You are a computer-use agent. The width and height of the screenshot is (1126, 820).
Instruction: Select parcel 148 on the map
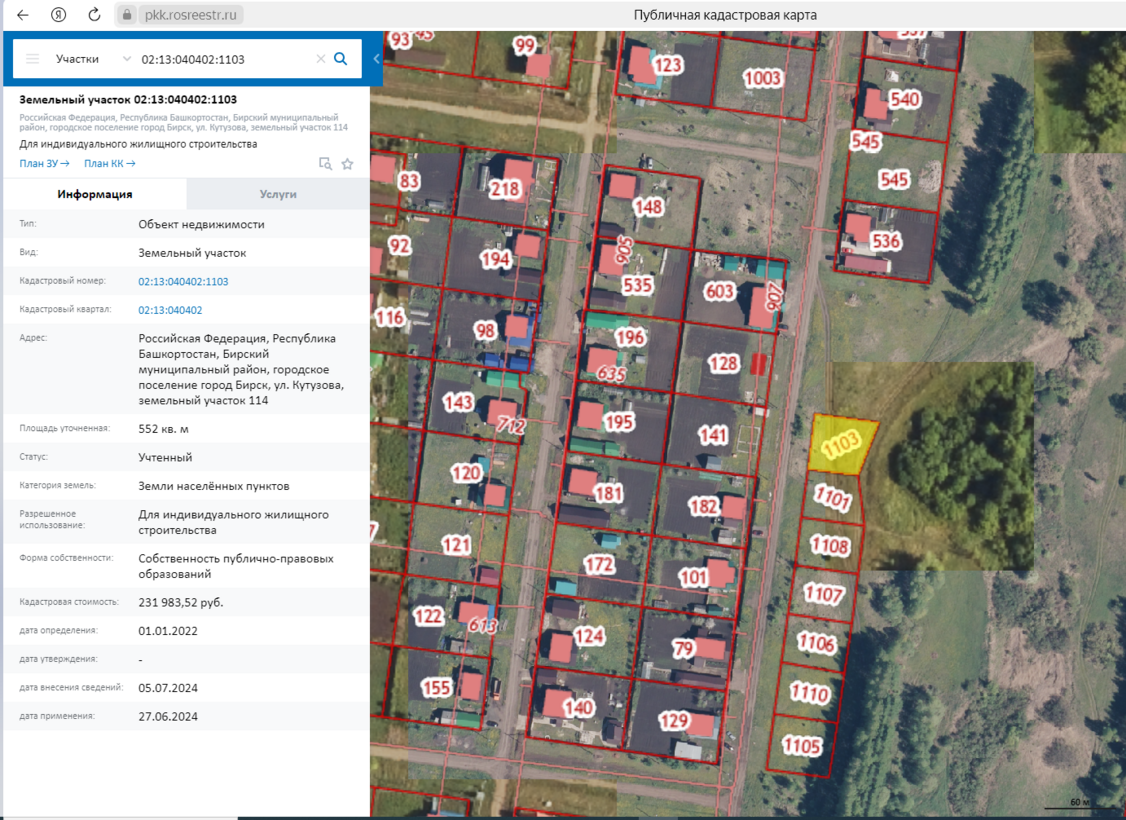tap(648, 207)
